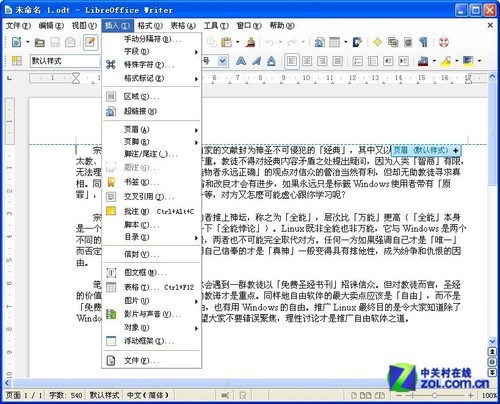This screenshot has width=500, height=404.
Task: Toggle Italic formatting button
Action: coord(256,61)
